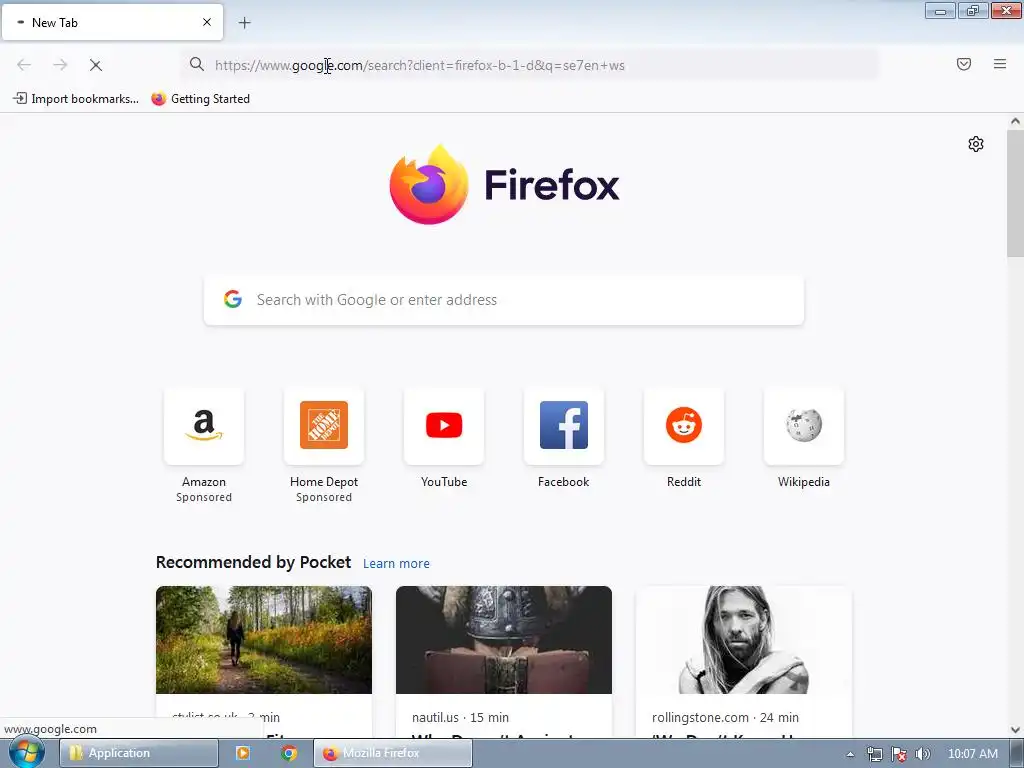Go back with the back arrow

coord(24,65)
